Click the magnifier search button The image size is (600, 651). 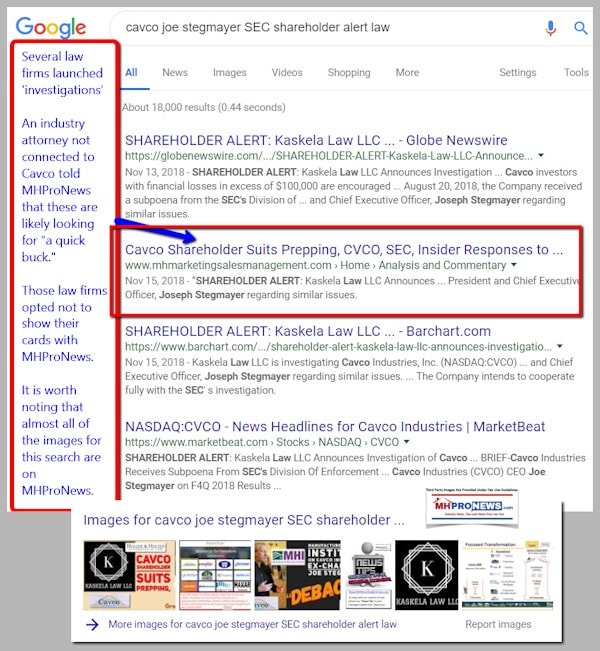pos(580,28)
